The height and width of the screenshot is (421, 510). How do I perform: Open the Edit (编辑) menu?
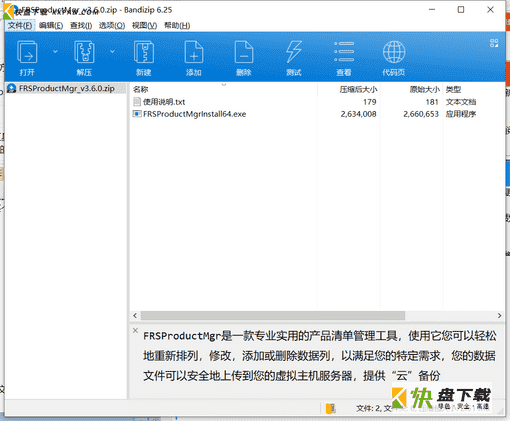tap(51, 26)
